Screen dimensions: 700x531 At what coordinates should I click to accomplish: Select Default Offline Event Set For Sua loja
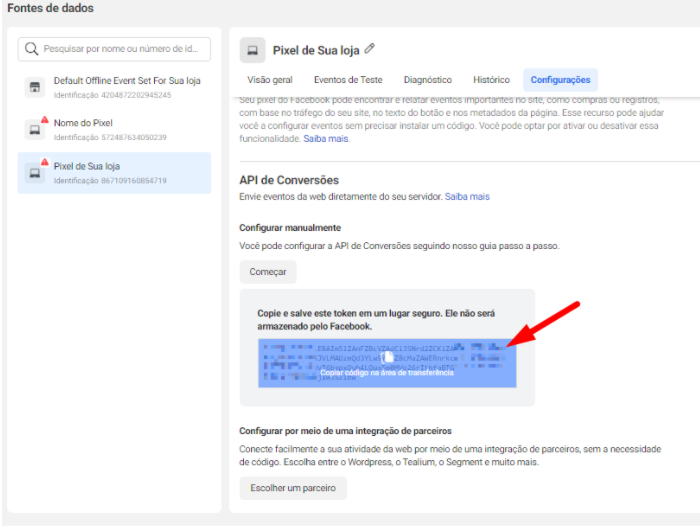114,87
